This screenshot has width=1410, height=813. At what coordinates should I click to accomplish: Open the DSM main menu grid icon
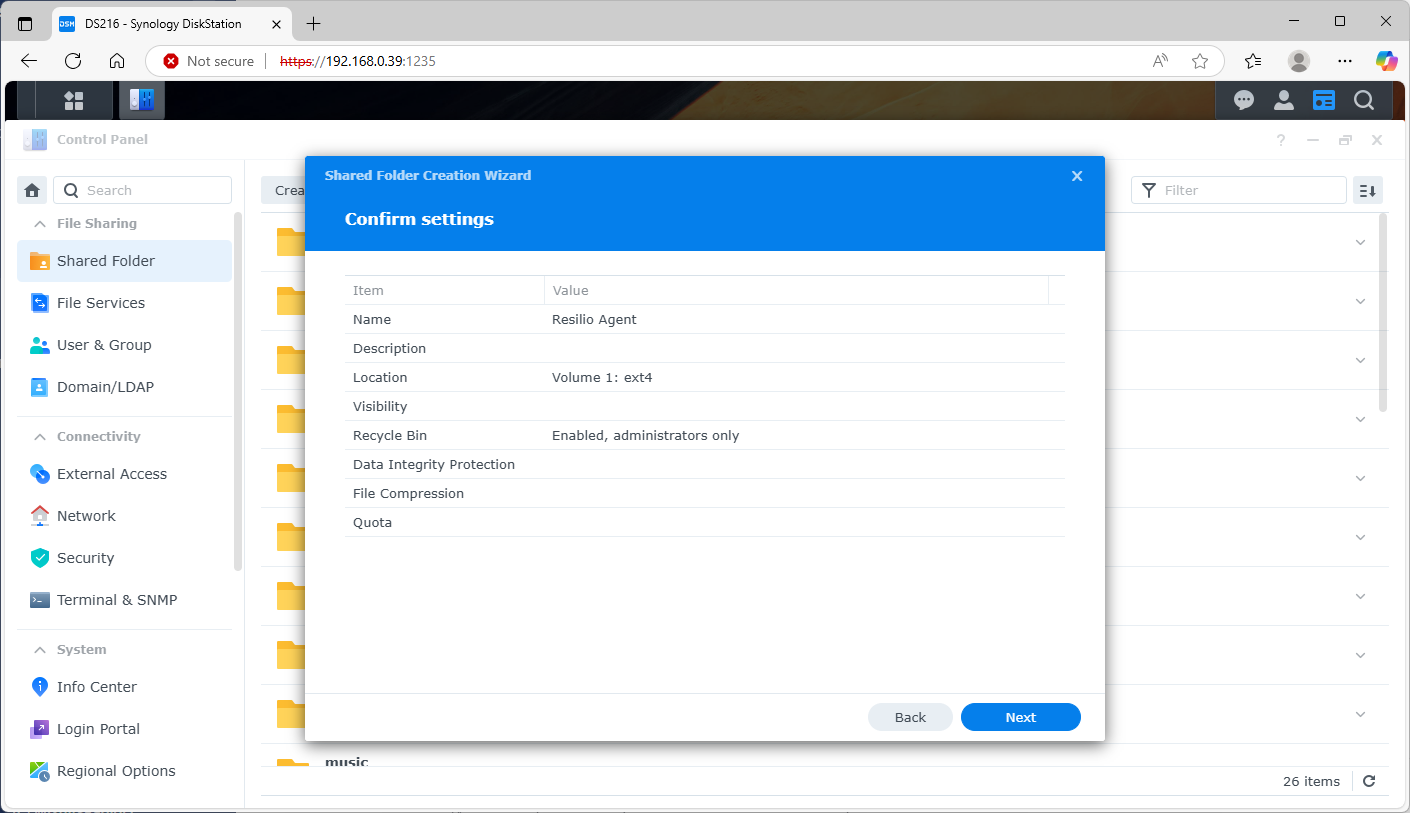click(74, 100)
